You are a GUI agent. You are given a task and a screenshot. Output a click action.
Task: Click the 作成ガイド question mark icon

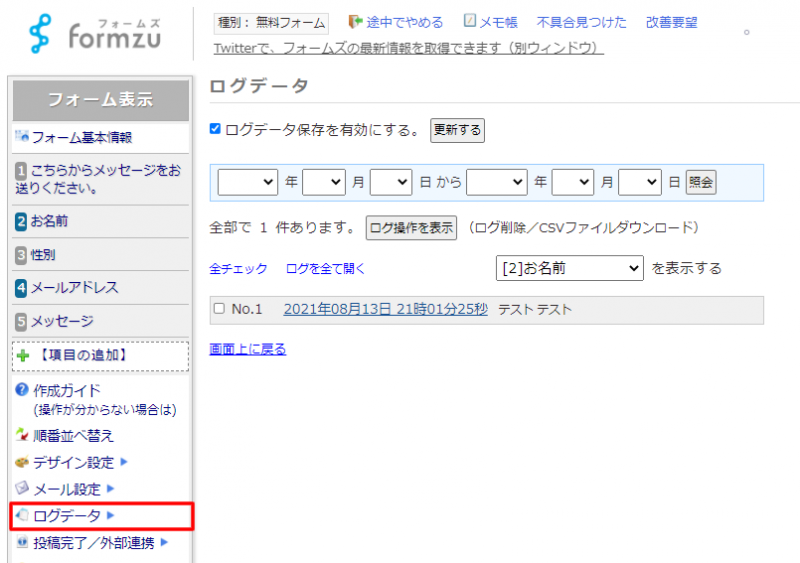click(x=22, y=390)
